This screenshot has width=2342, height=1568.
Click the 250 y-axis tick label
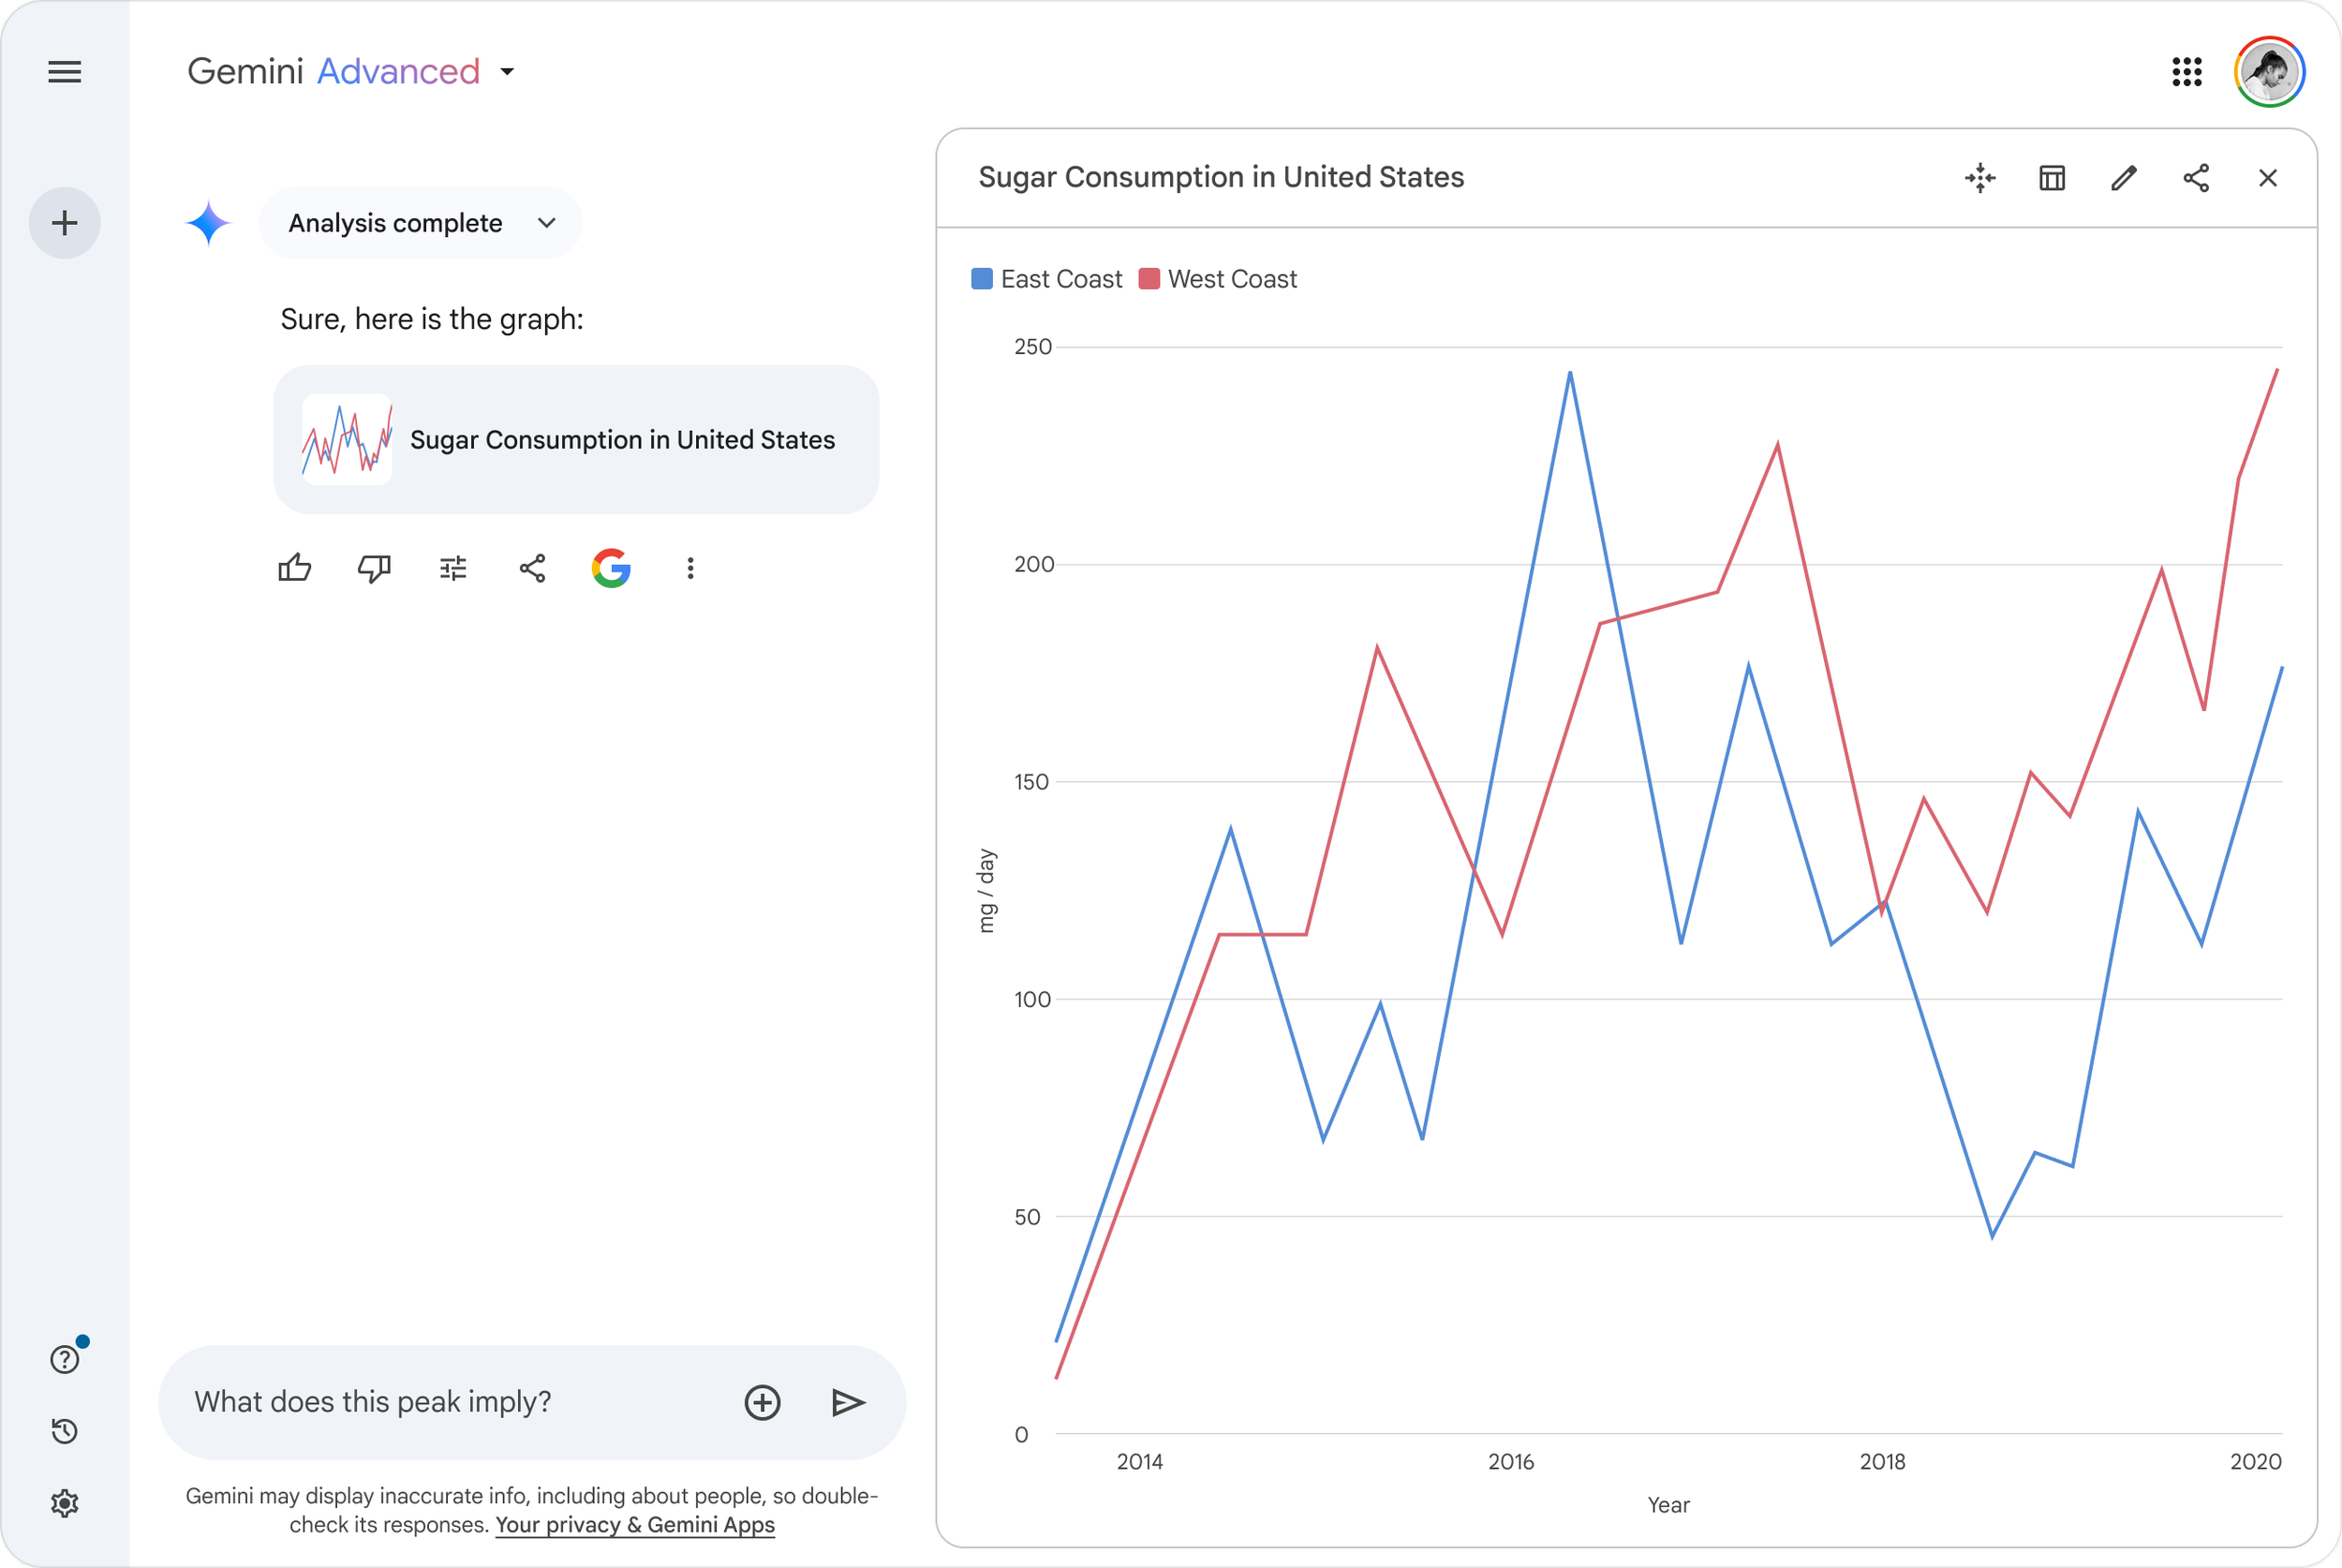(1033, 347)
